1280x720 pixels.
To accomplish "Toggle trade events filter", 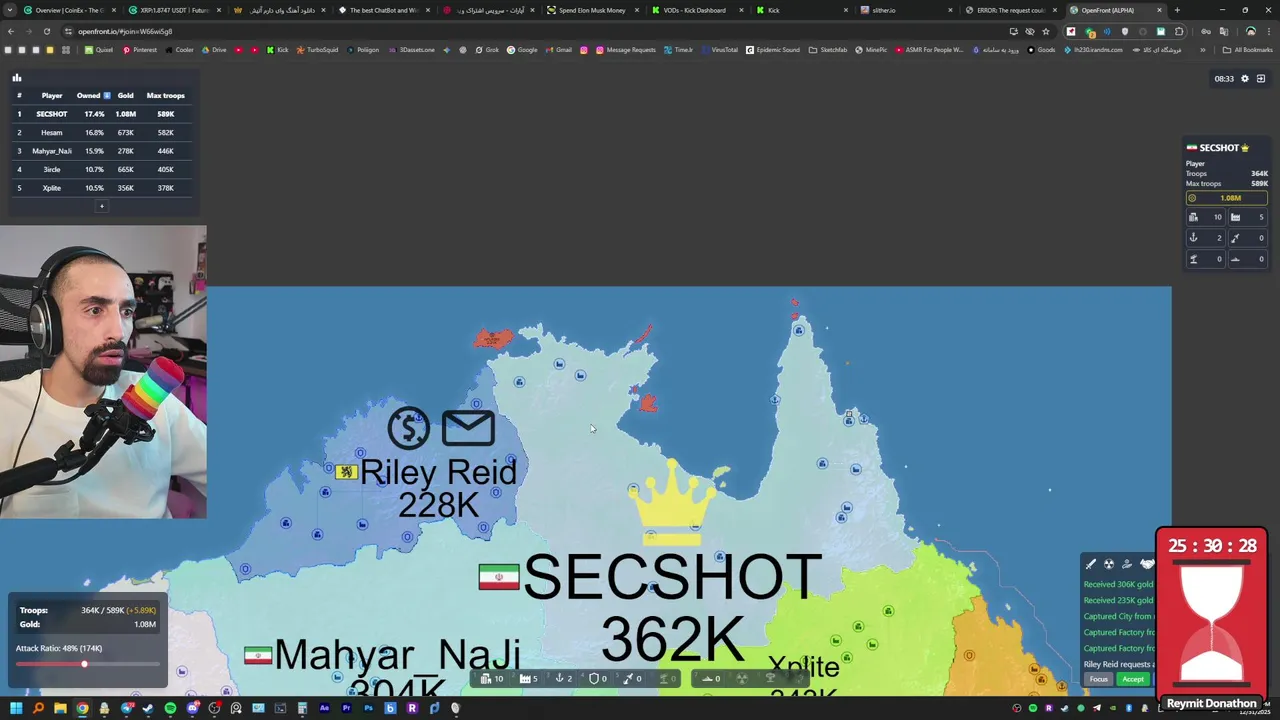I will click(x=1127, y=564).
